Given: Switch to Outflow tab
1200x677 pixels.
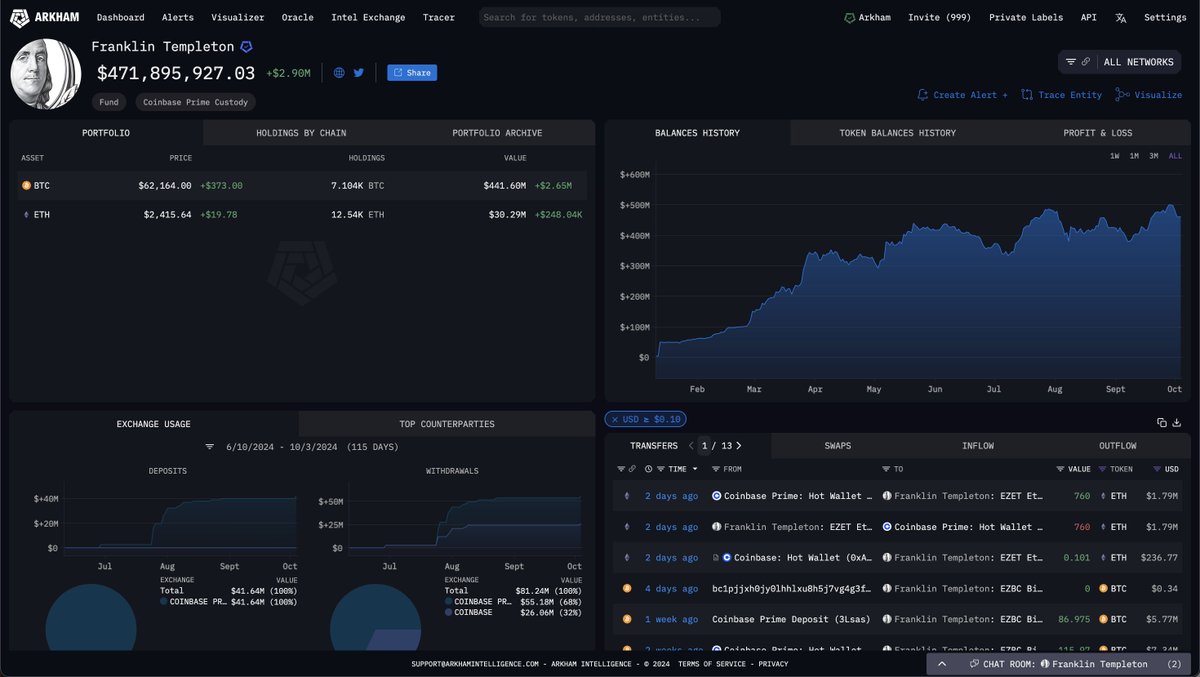Looking at the screenshot, I should coord(1118,445).
